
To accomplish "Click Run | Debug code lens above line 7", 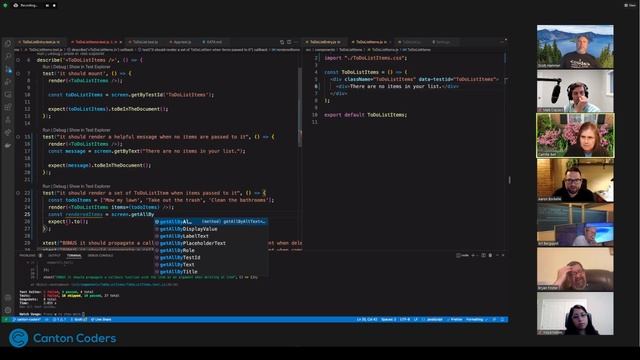I will click(x=54, y=67).
